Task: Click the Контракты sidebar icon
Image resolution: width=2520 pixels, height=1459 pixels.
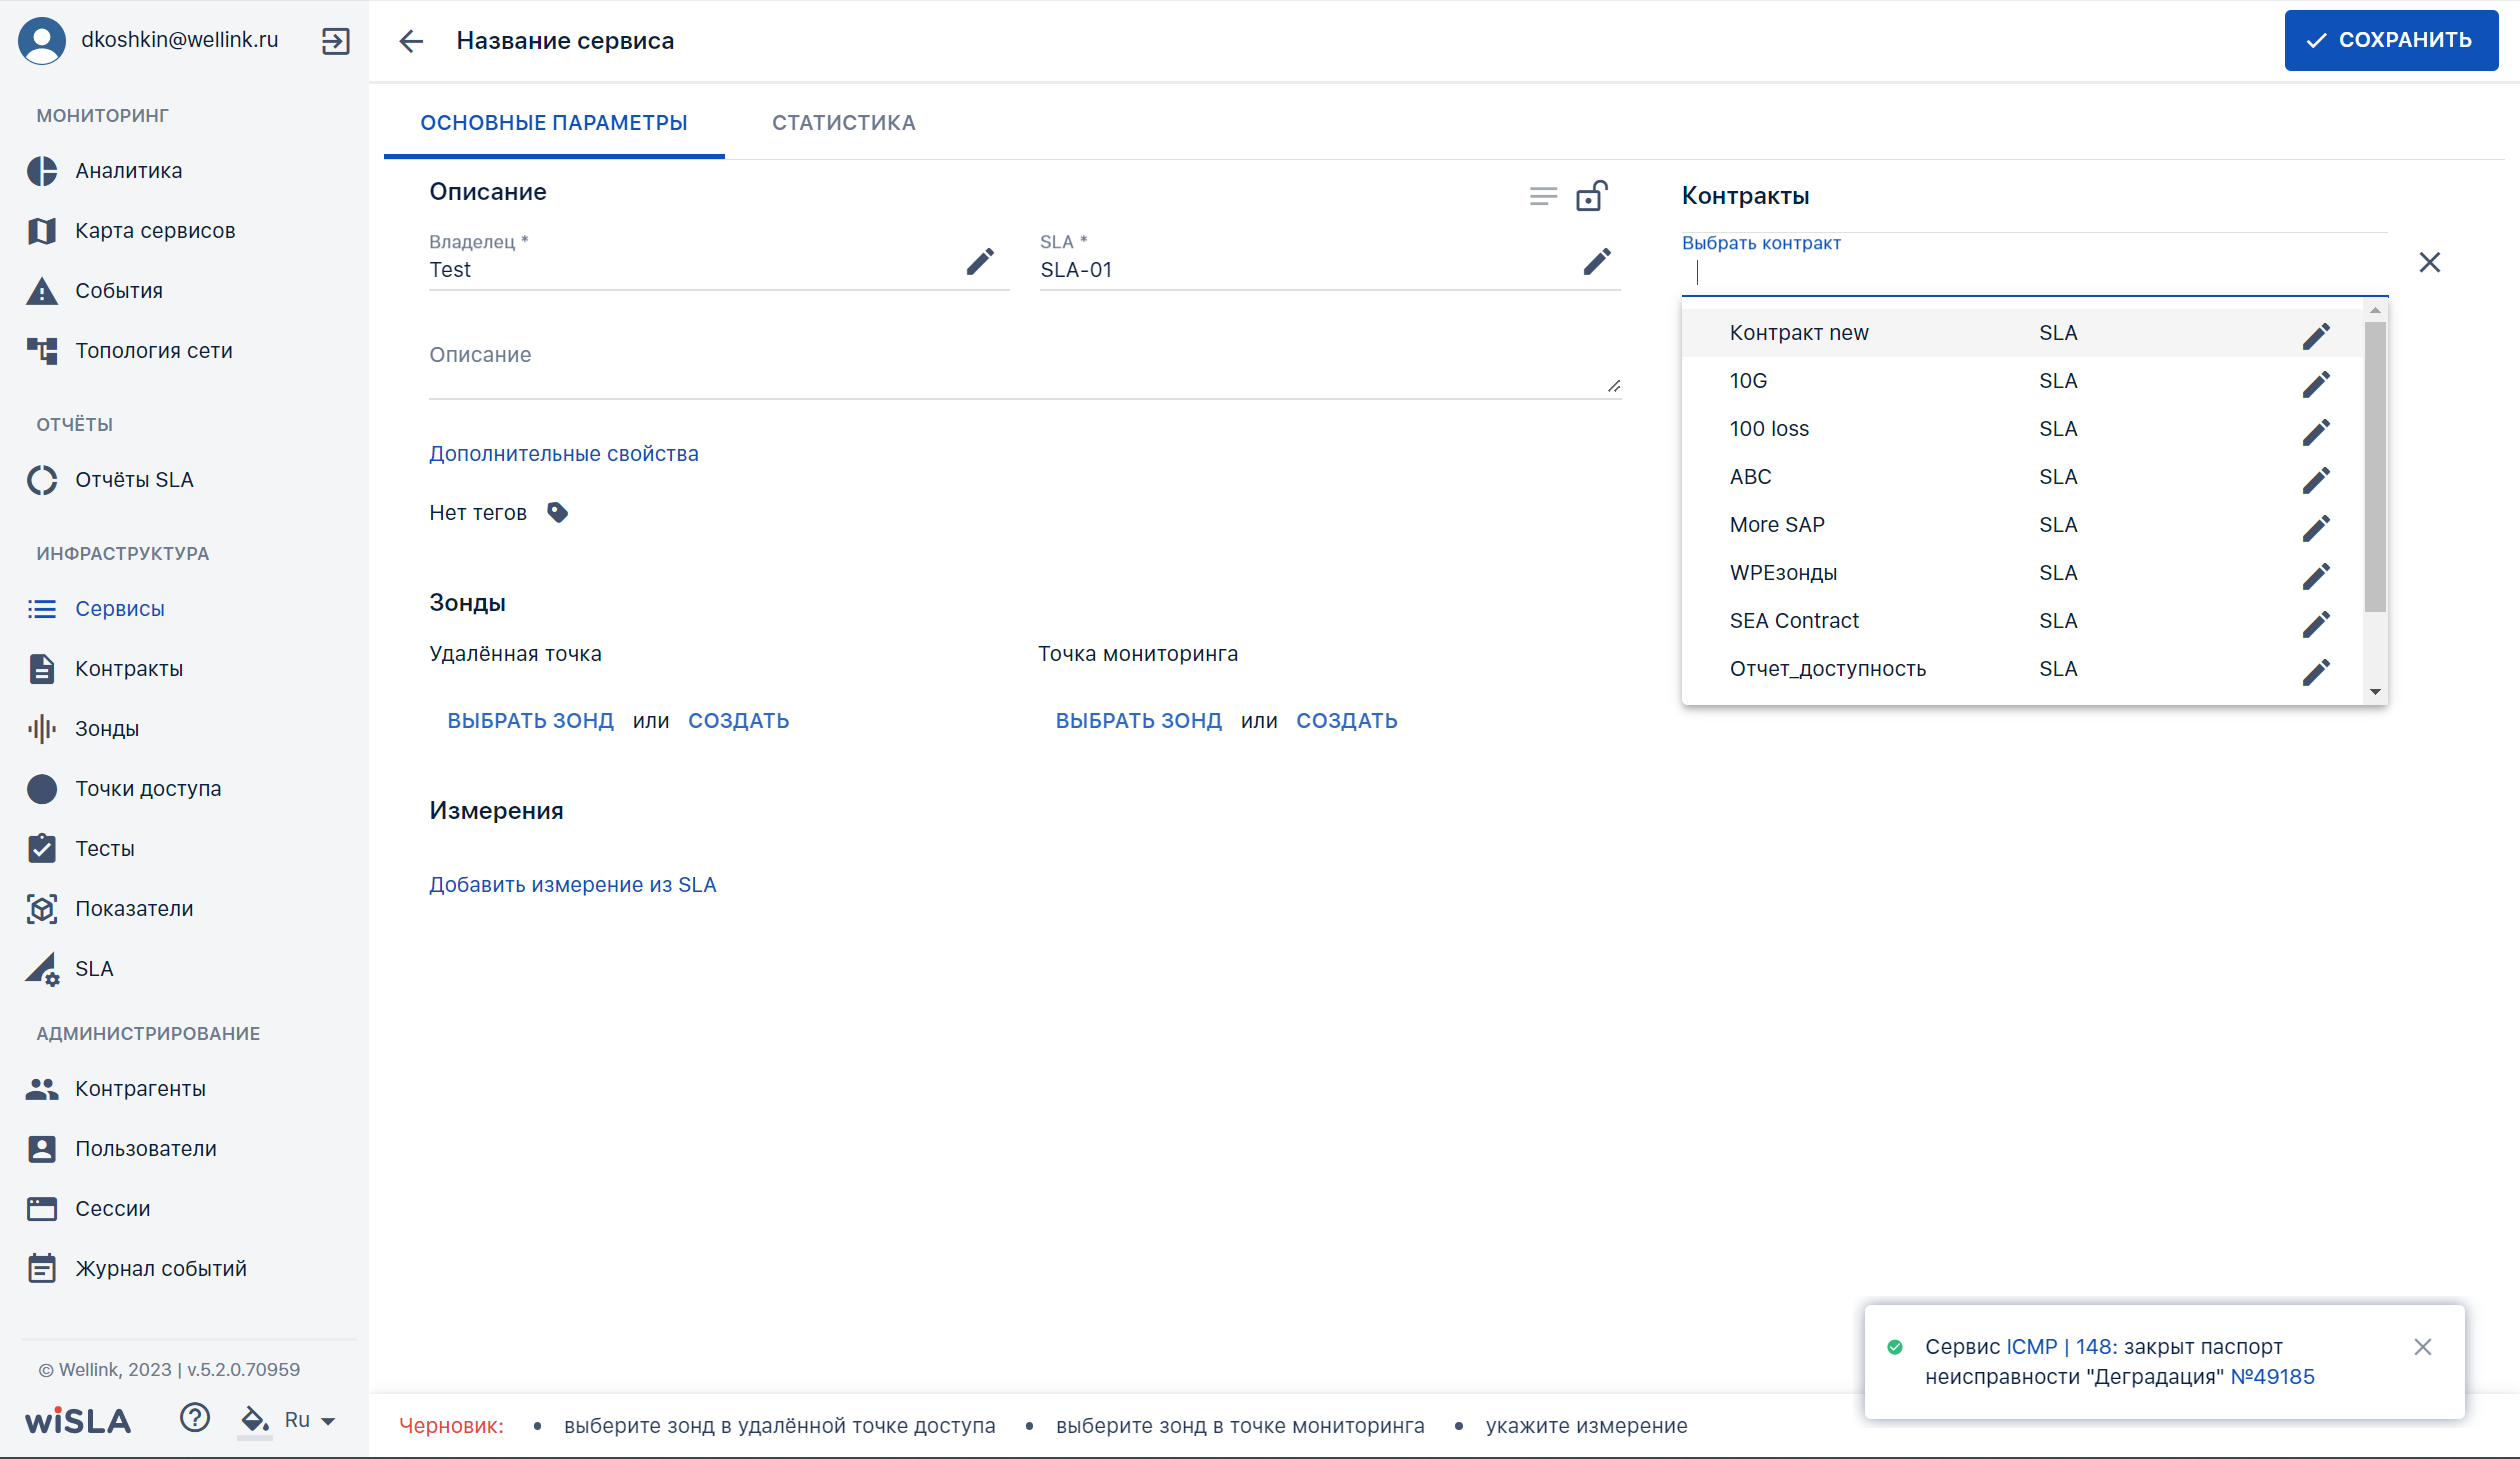Action: pyautogui.click(x=42, y=669)
